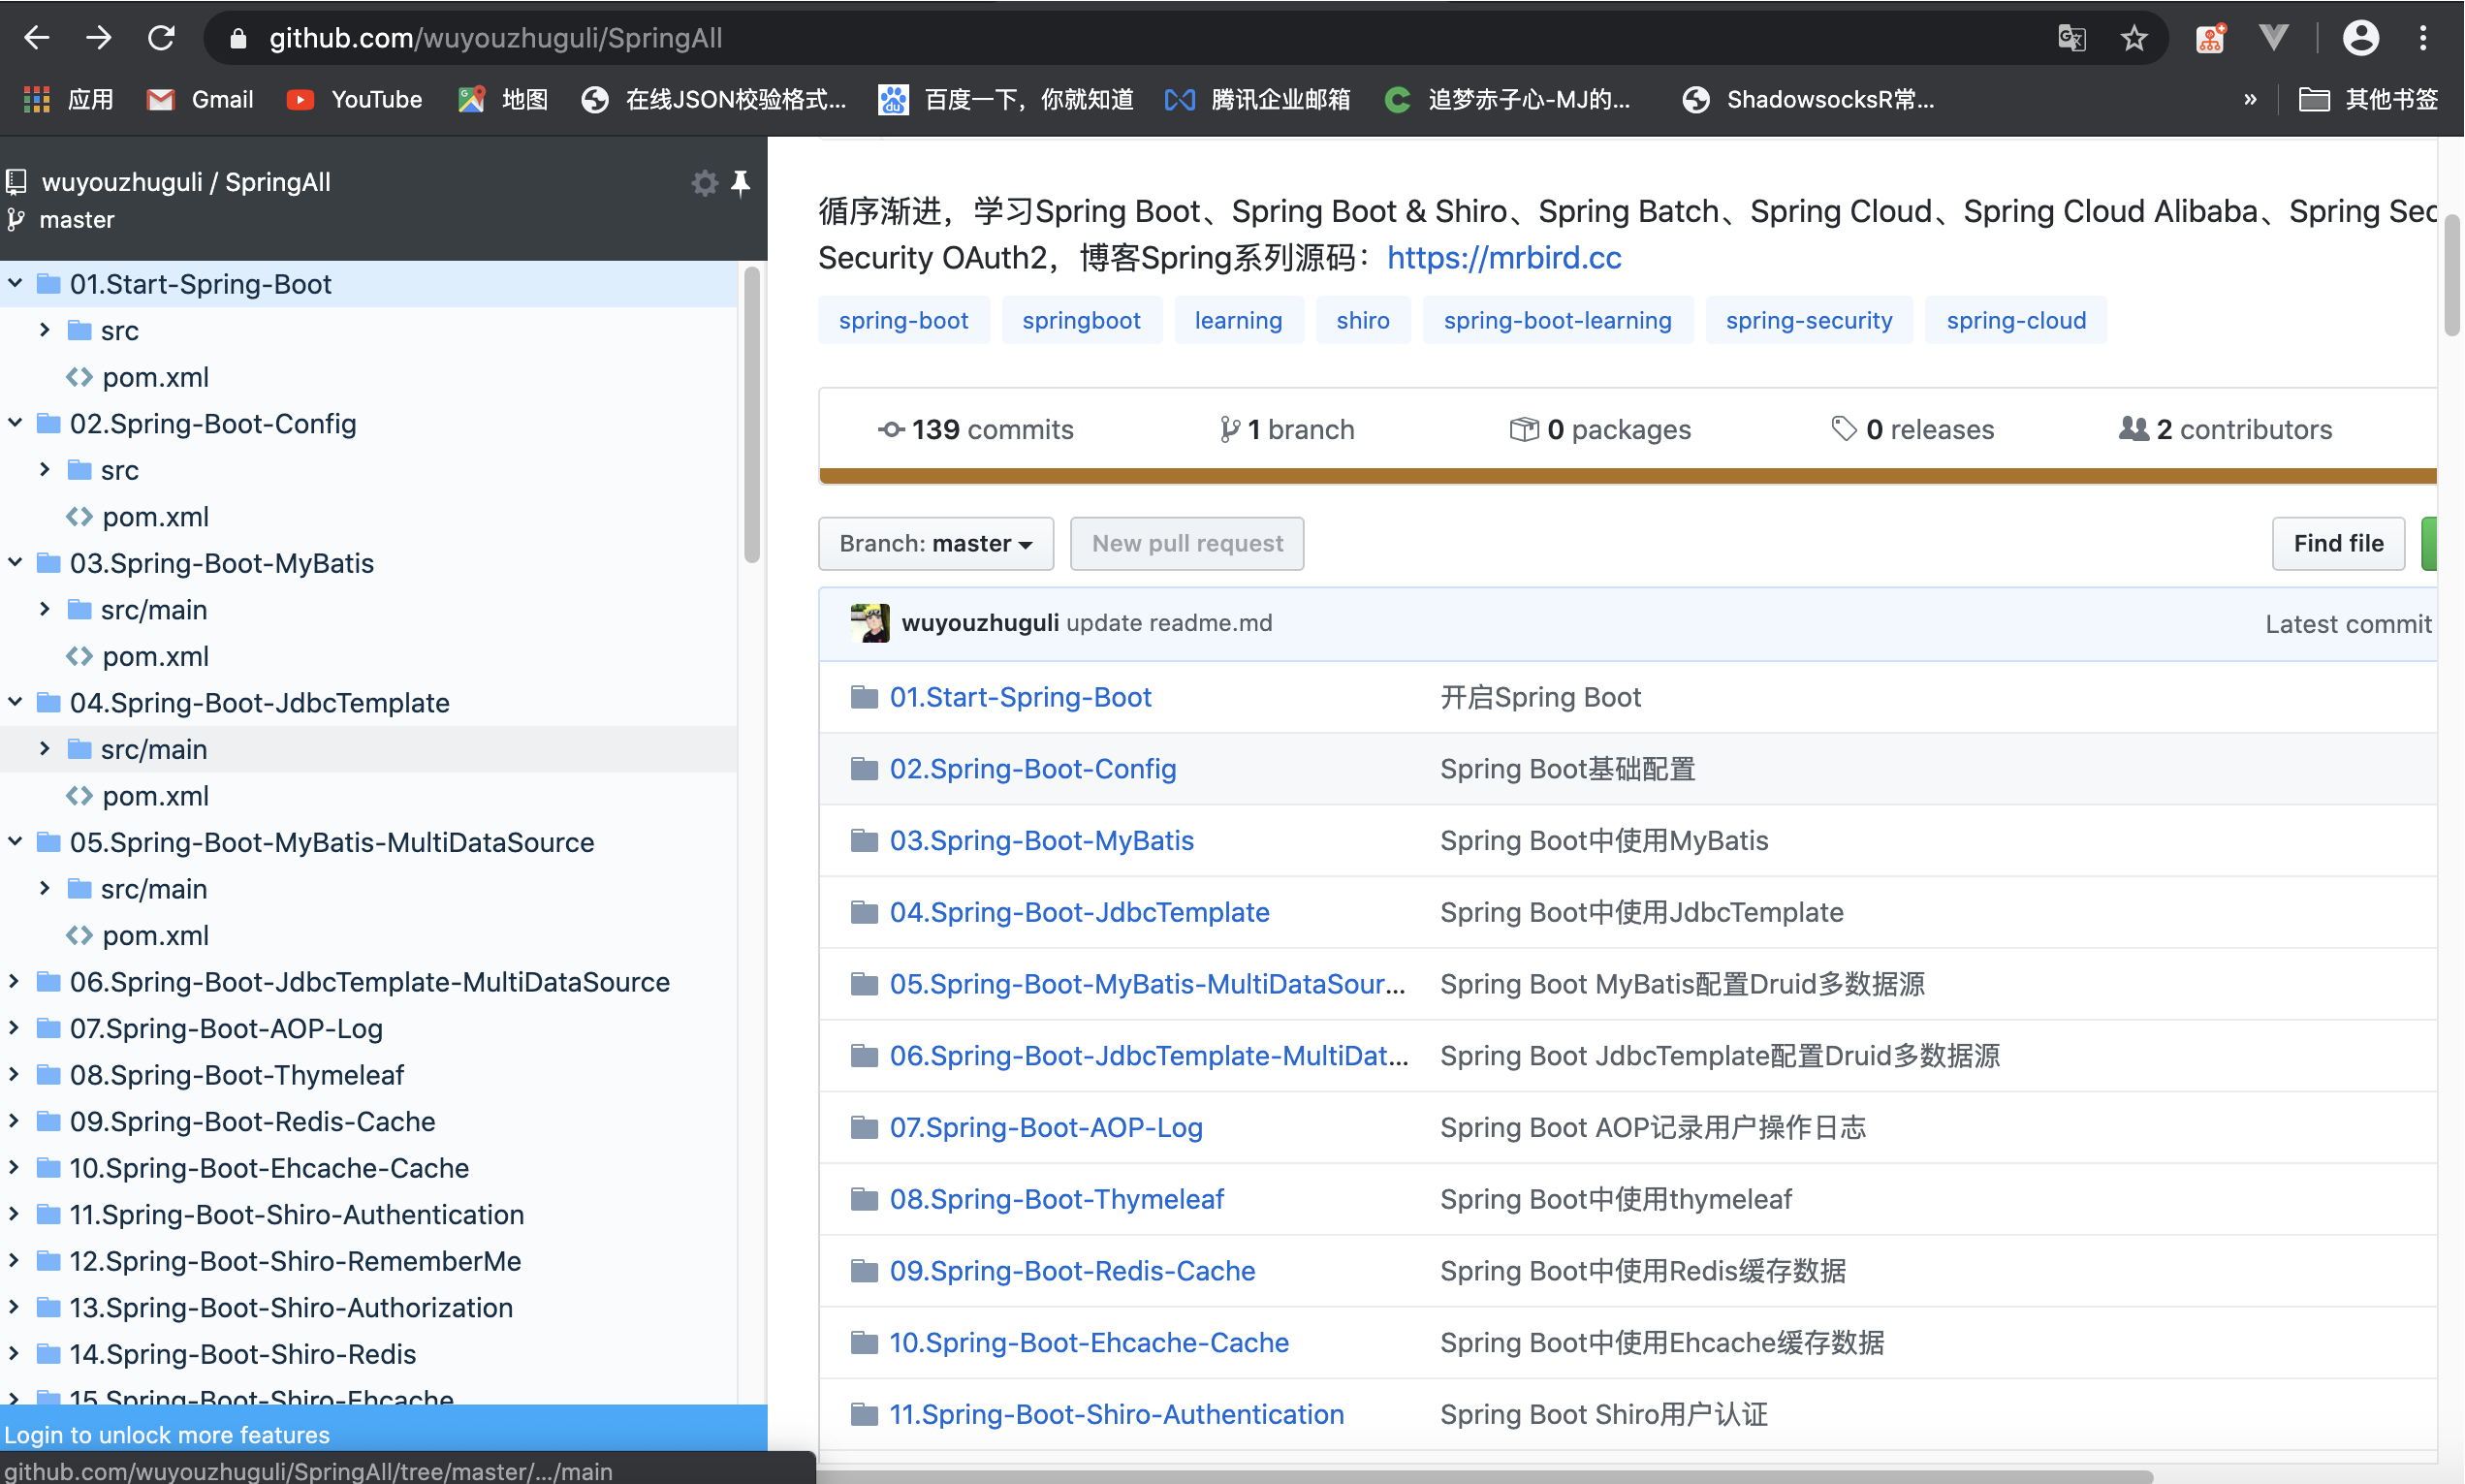Click the spring-security topic tag
The width and height of the screenshot is (2465, 1484).
pos(1808,320)
